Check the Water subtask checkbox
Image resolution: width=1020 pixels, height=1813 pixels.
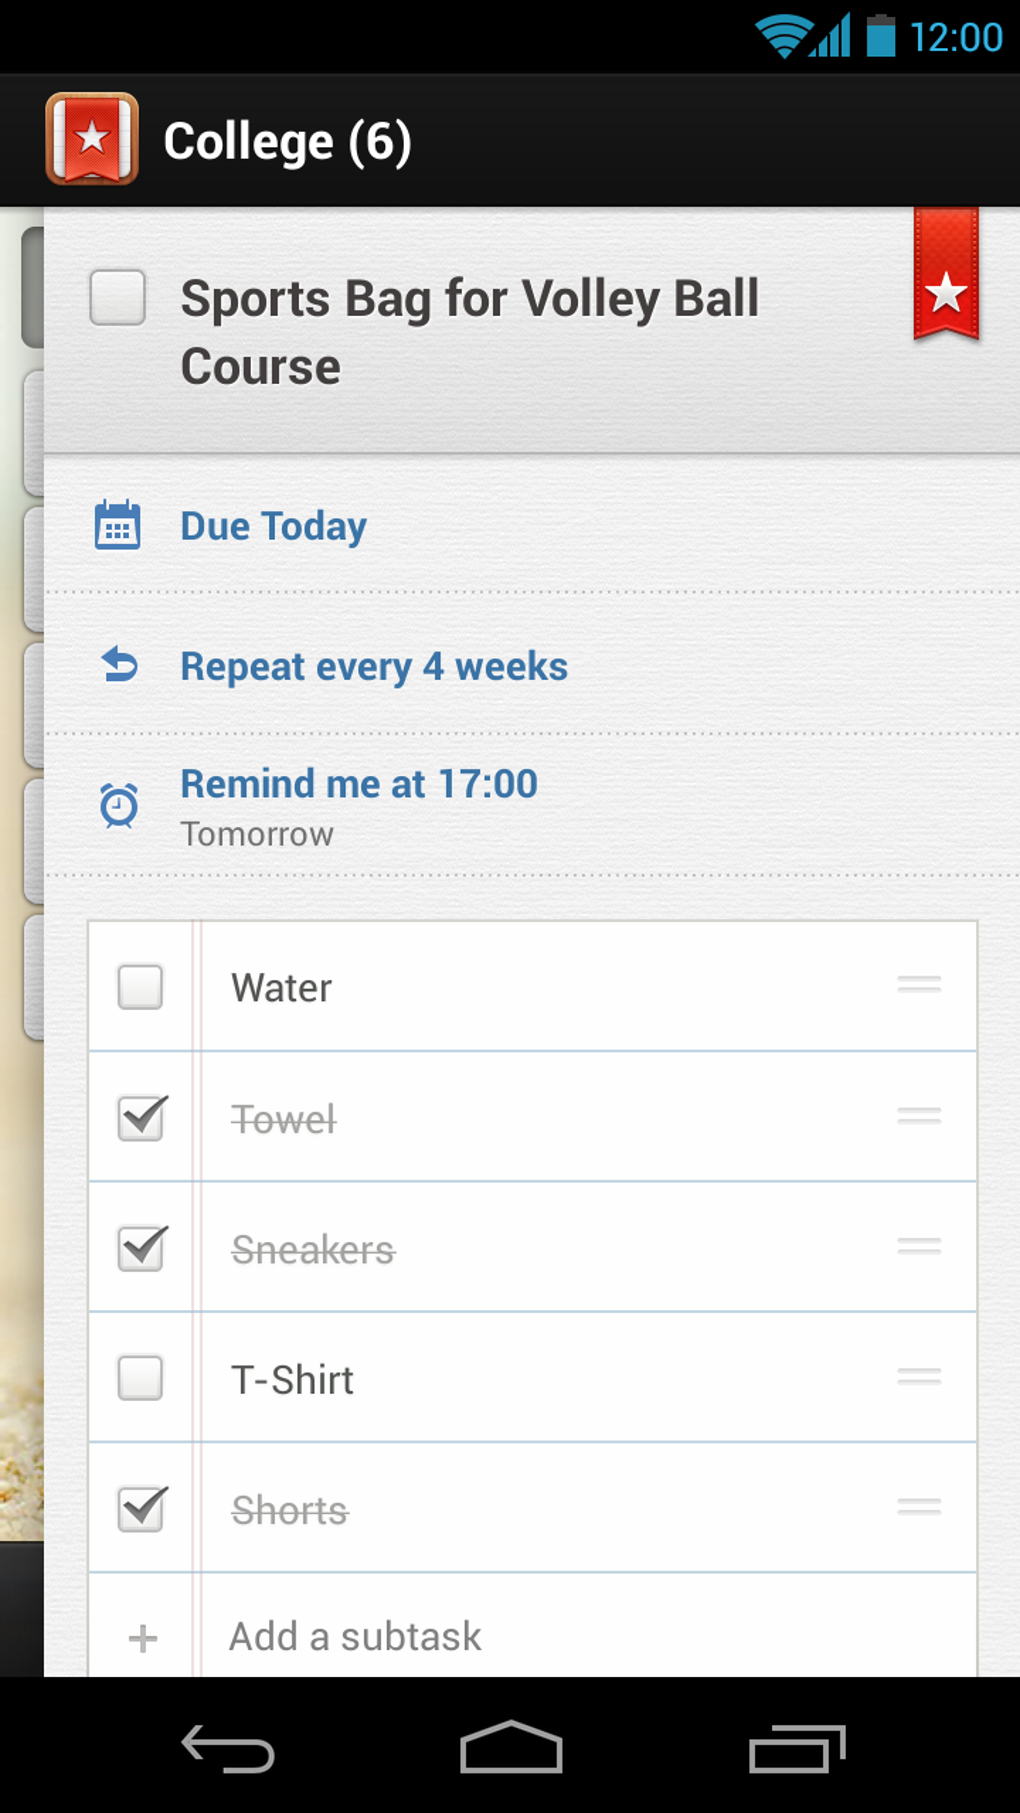pos(140,987)
